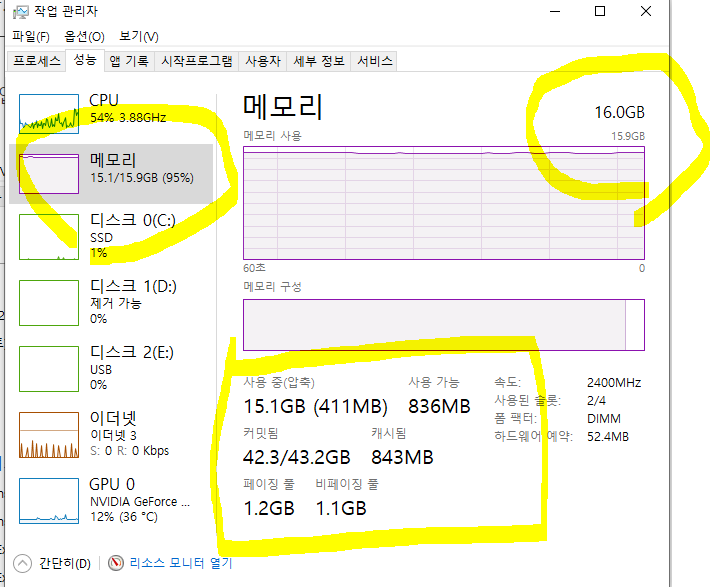
Task: Click the 제거 가능 label under disk 1
Action: click(x=116, y=303)
